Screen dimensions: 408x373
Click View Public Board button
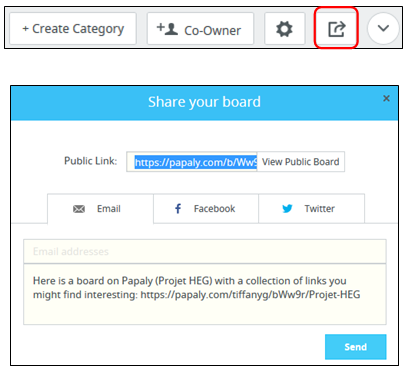[x=301, y=162]
